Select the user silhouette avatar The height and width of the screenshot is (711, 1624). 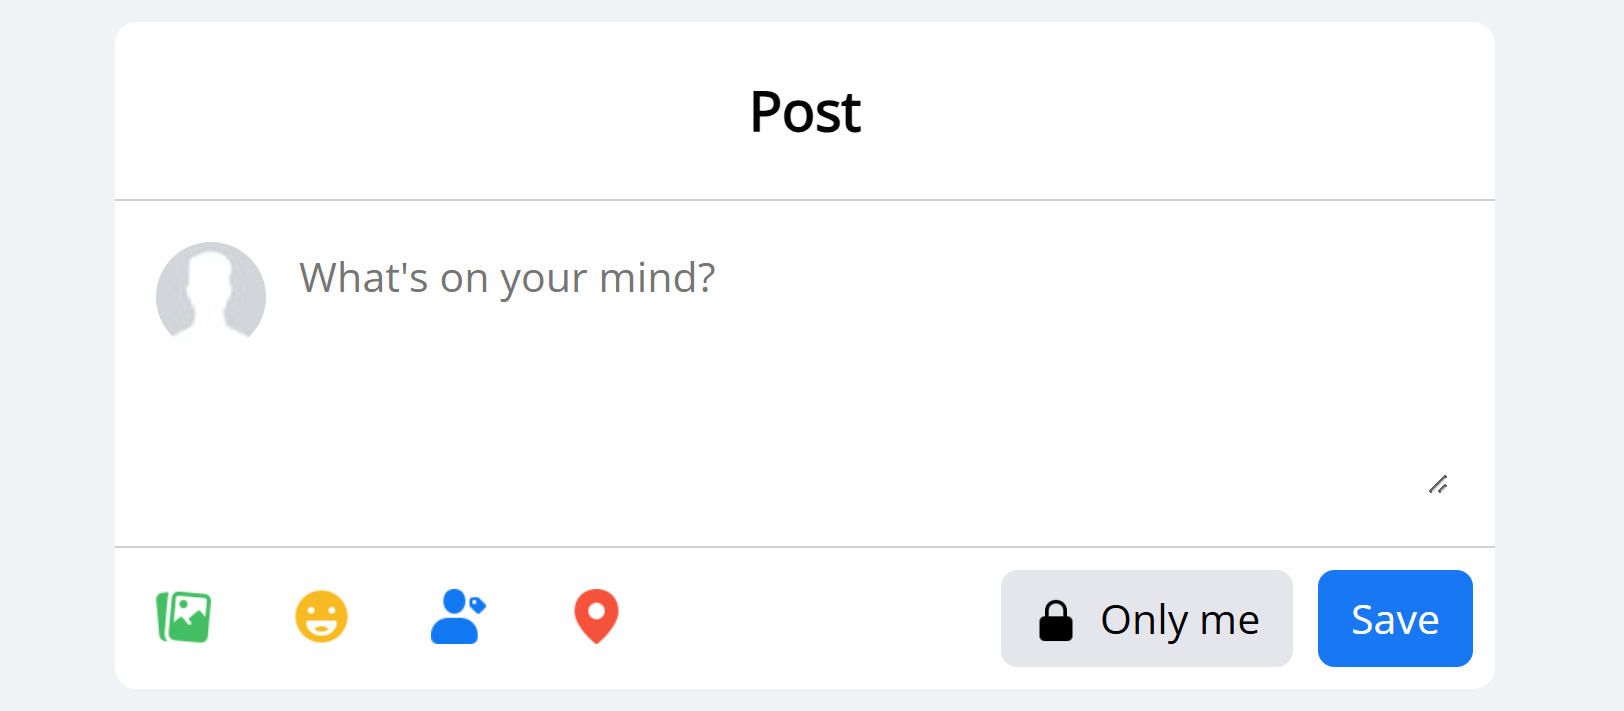point(211,296)
